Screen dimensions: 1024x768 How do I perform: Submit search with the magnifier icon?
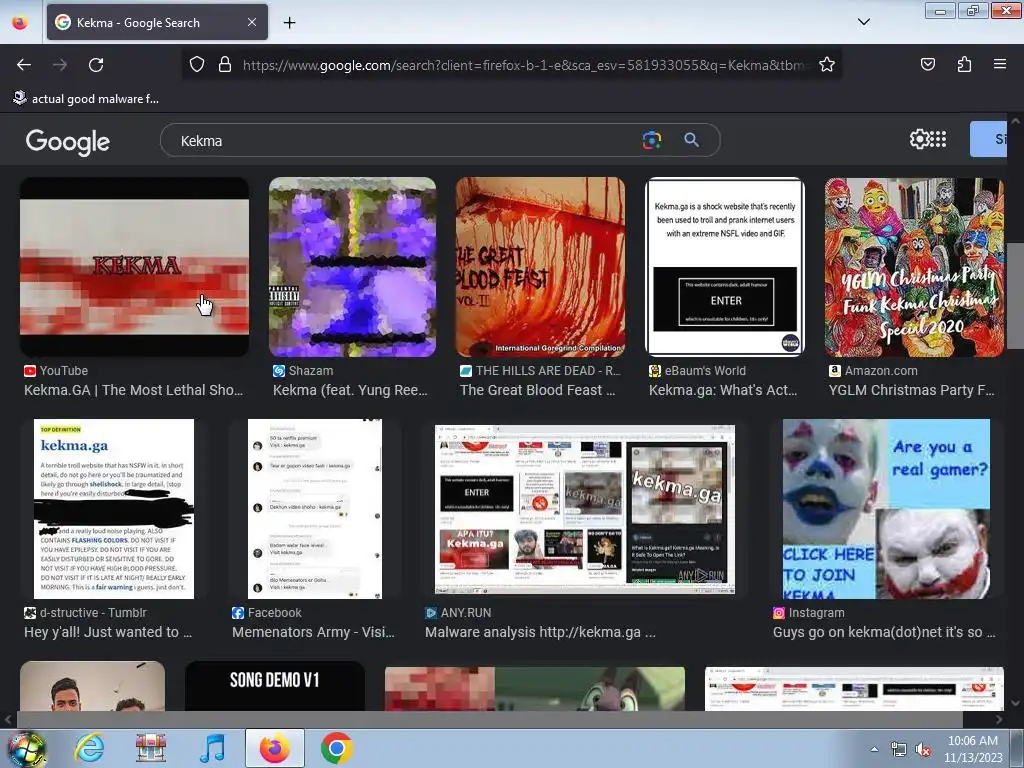point(691,140)
